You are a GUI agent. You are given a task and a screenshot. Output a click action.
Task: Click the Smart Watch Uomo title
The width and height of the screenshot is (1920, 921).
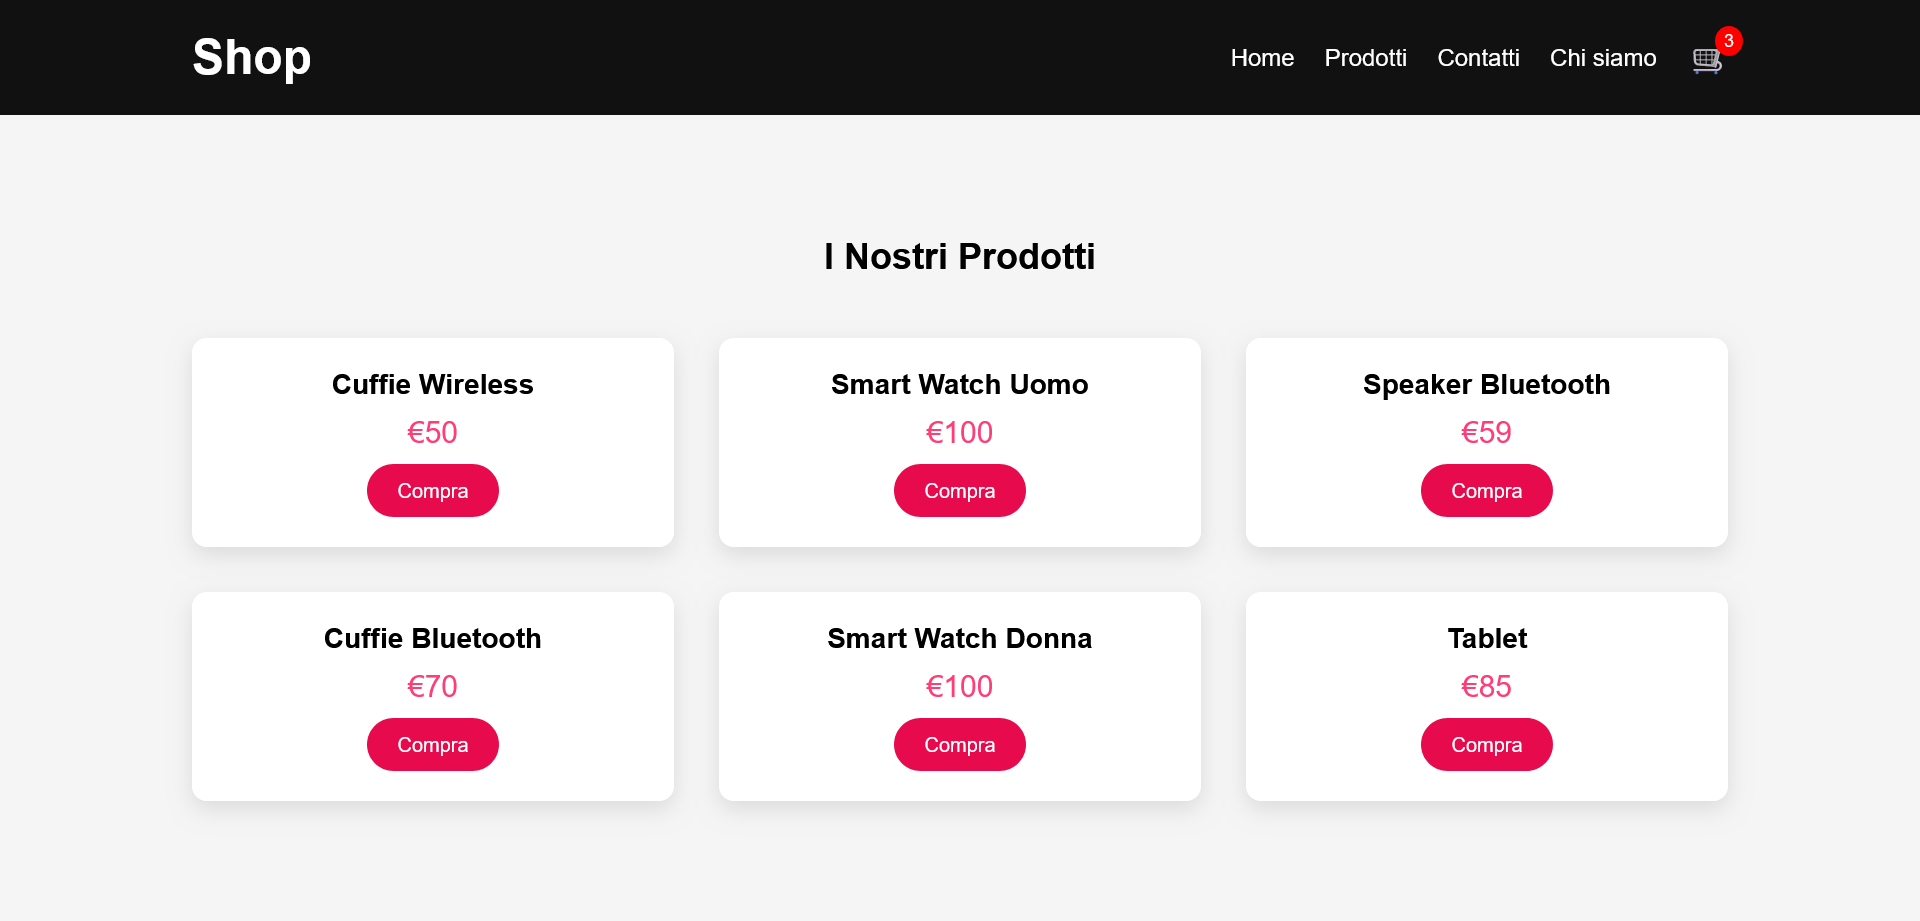(959, 385)
